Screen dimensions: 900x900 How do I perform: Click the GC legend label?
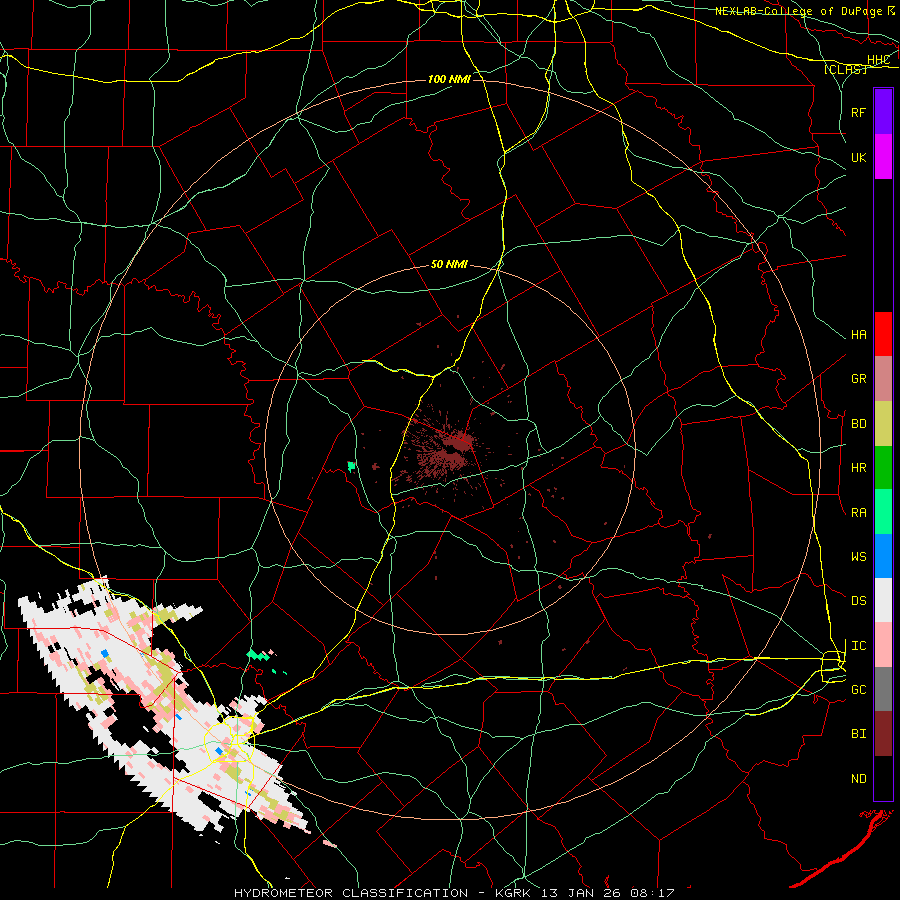tap(858, 690)
